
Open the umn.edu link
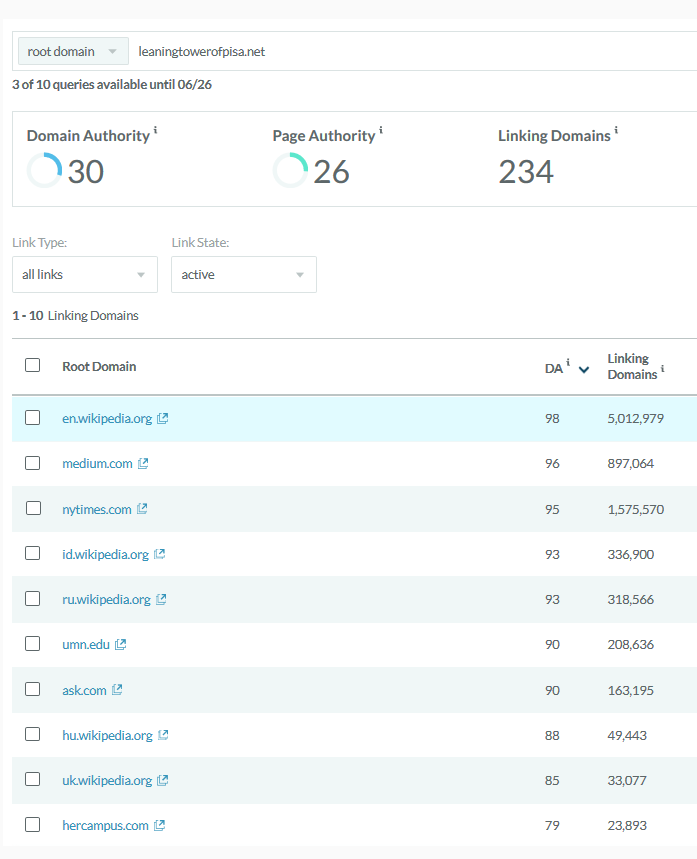(86, 645)
